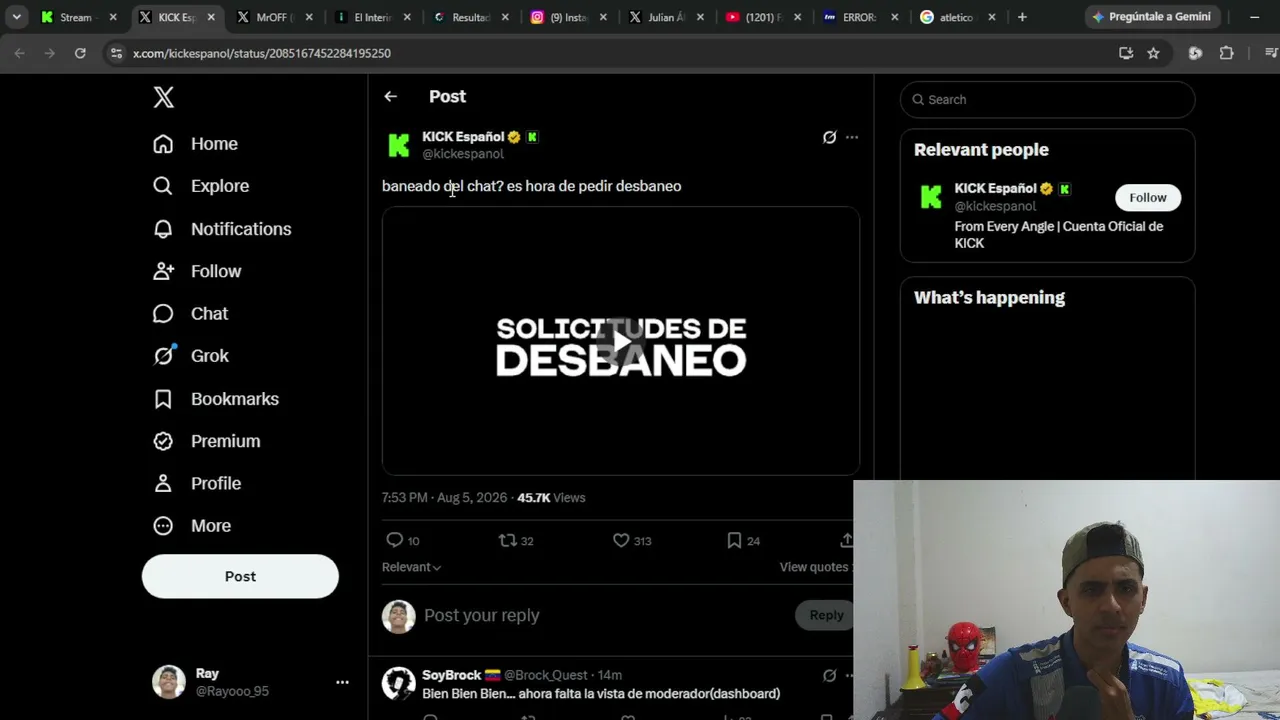1280x720 pixels.
Task: Click the browser address bar URL
Action: (262, 53)
